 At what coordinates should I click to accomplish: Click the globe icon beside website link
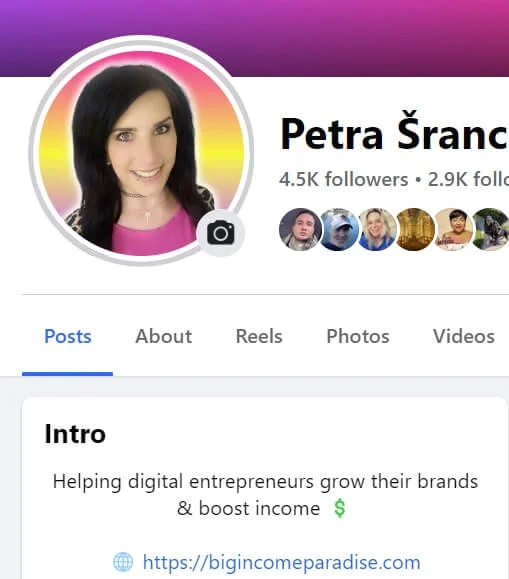123,562
